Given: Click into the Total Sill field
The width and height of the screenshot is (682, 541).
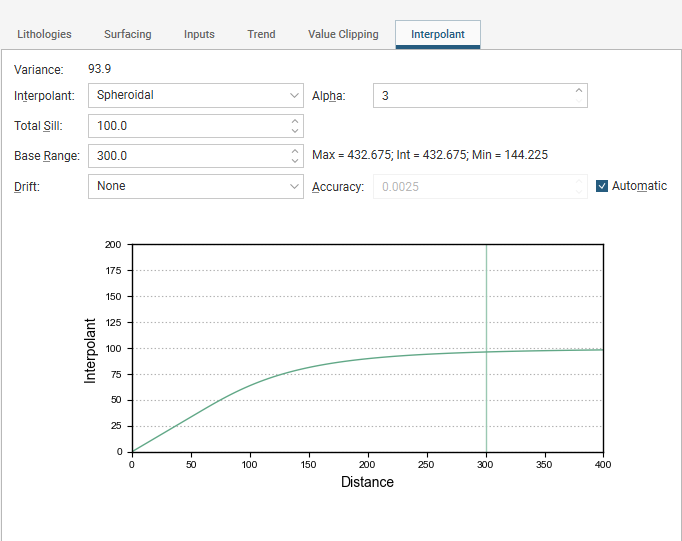Looking at the screenshot, I should click(x=189, y=126).
